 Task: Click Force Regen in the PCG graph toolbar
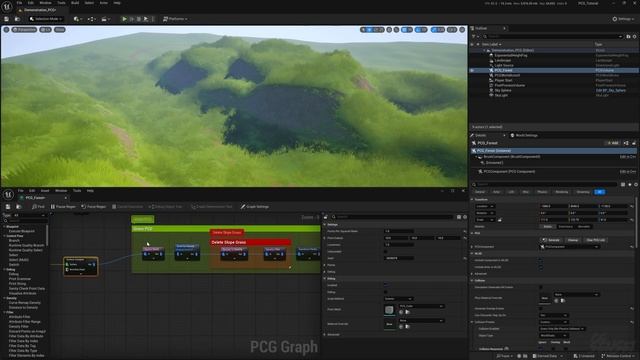94,207
